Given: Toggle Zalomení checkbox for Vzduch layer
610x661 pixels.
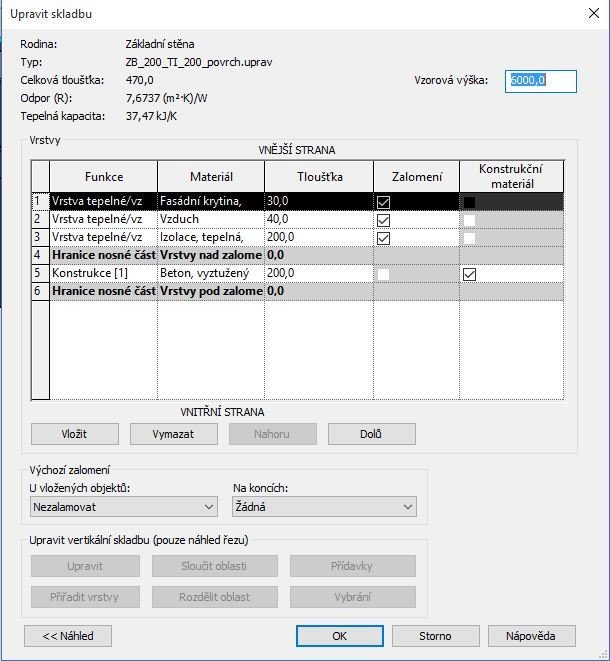Looking at the screenshot, I should point(383,220).
